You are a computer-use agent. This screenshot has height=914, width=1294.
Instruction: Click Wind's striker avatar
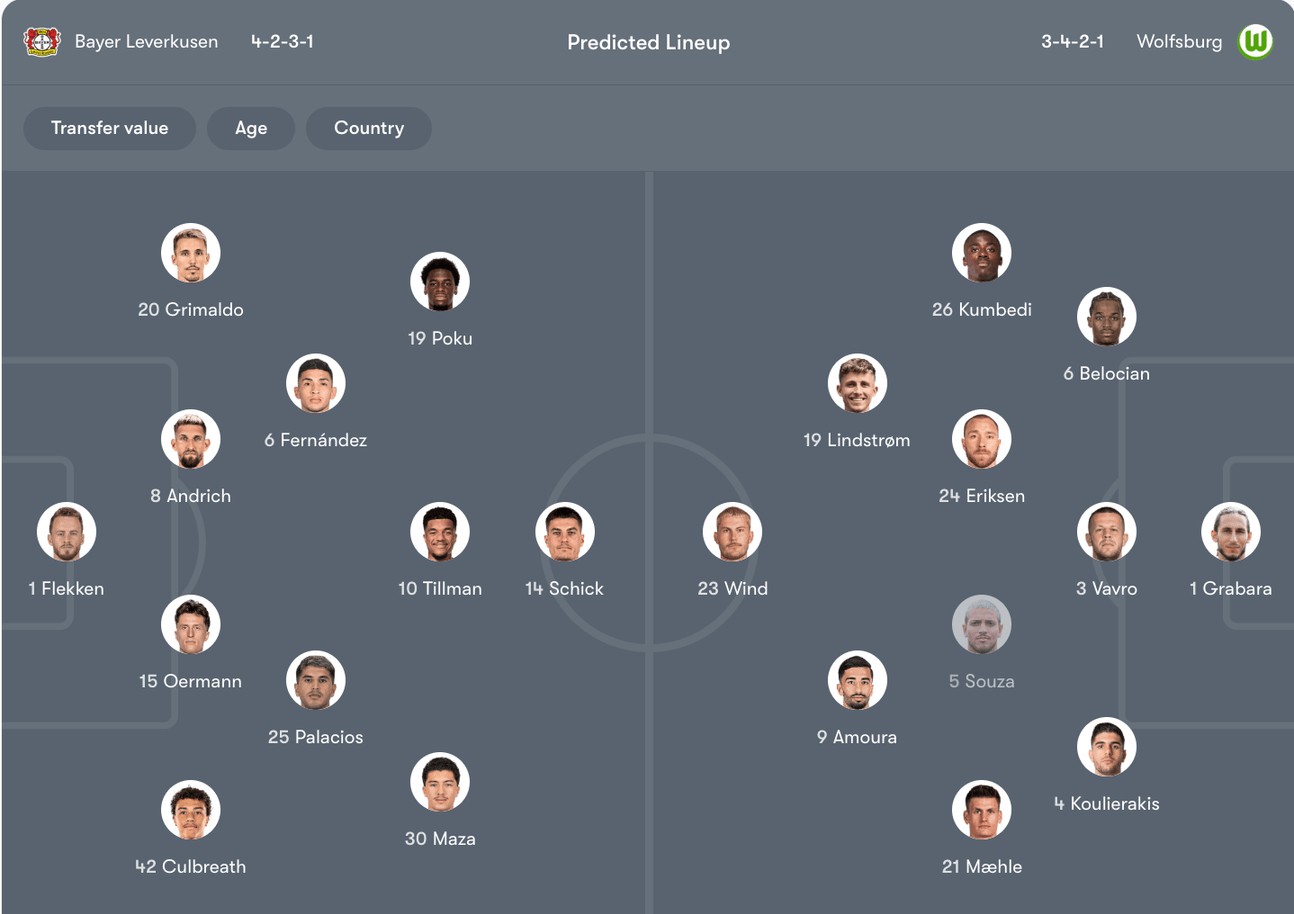coord(732,532)
